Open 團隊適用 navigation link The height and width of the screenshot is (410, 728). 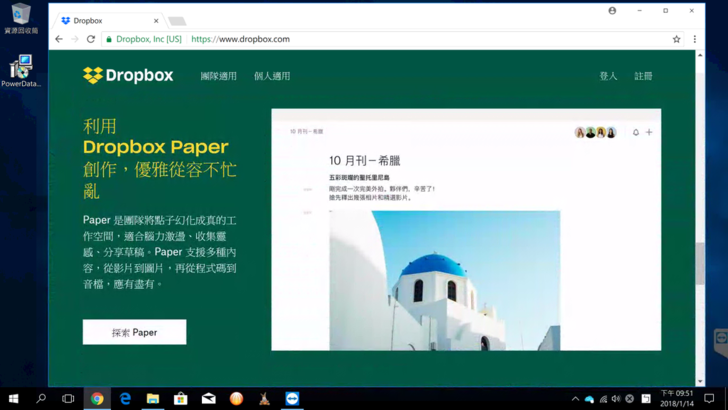[219, 76]
